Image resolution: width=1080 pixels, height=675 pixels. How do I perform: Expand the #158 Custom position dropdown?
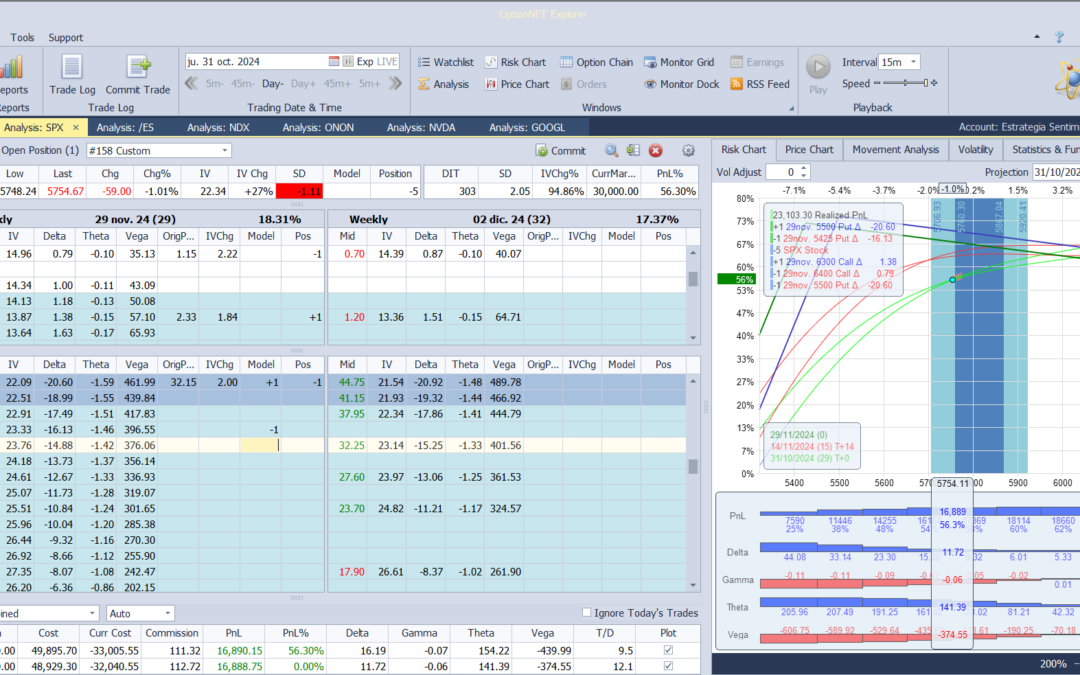click(225, 151)
